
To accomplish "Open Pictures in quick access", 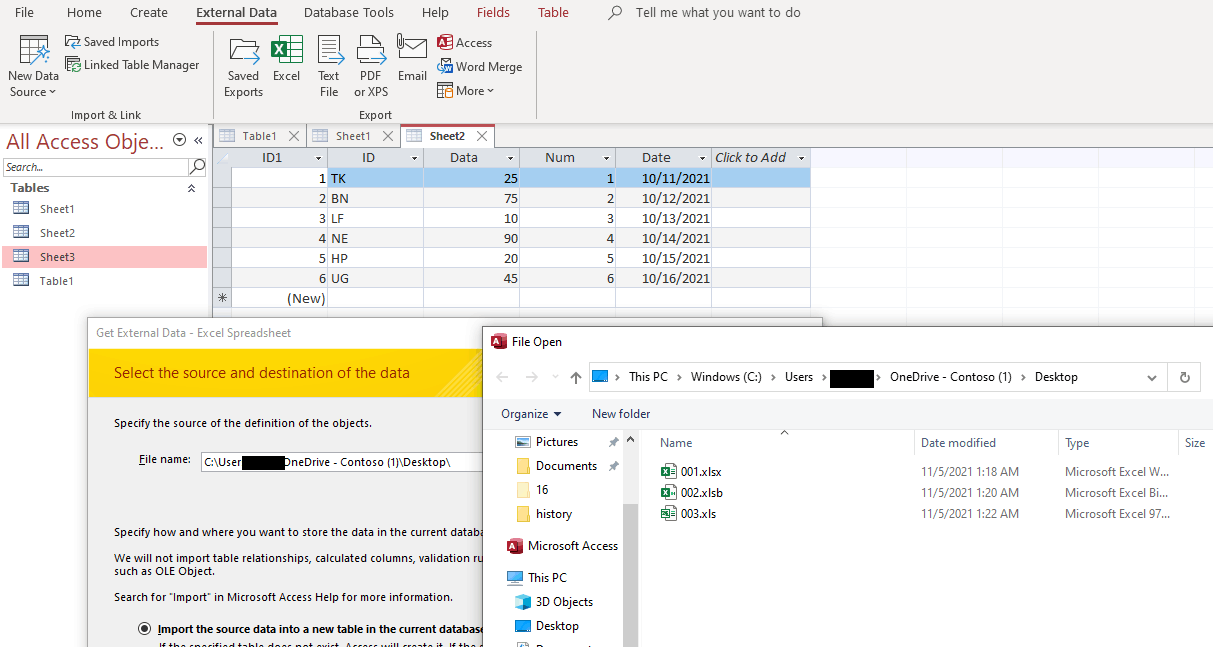I will click(556, 442).
